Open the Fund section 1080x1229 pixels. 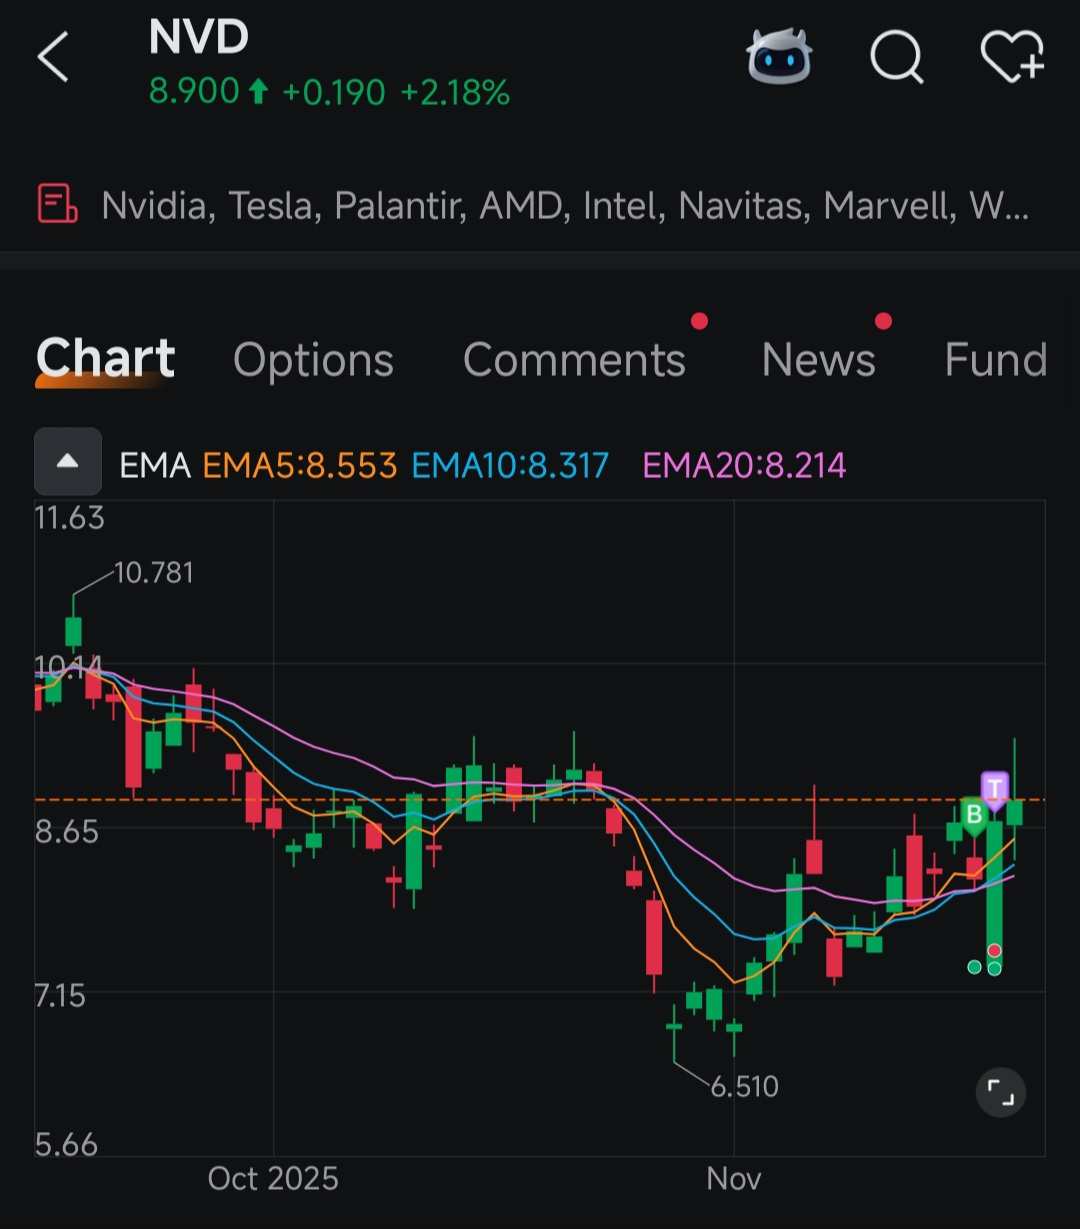tap(994, 360)
